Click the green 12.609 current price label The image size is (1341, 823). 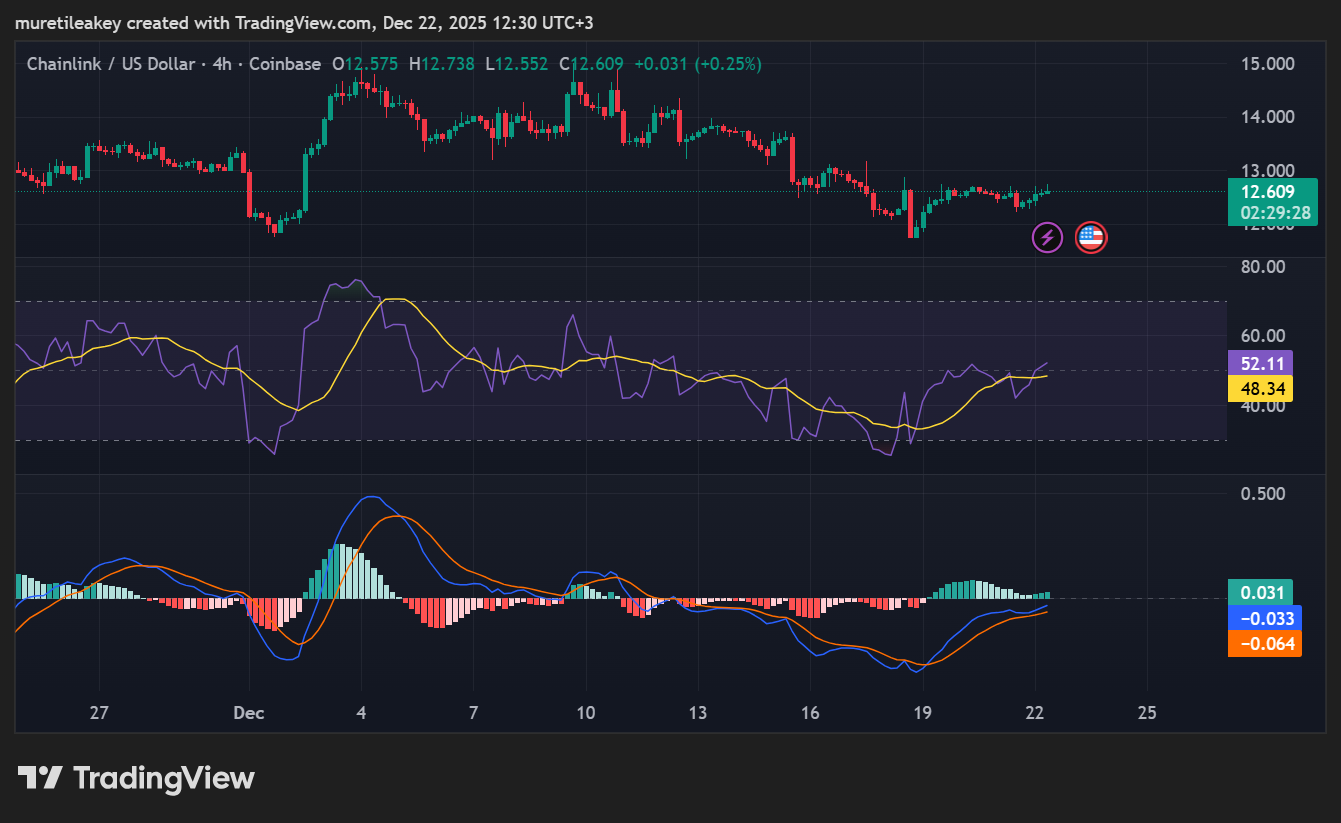pos(1267,192)
